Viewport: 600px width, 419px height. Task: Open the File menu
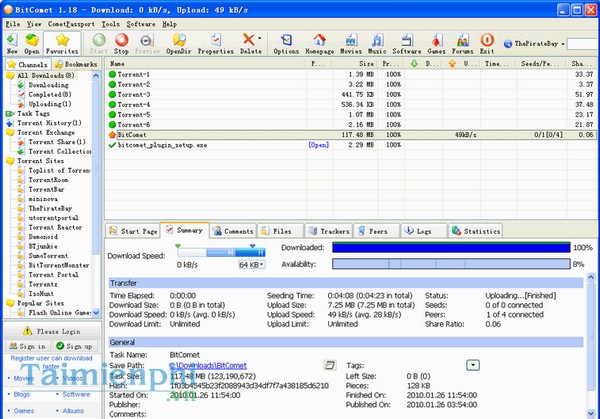click(13, 24)
